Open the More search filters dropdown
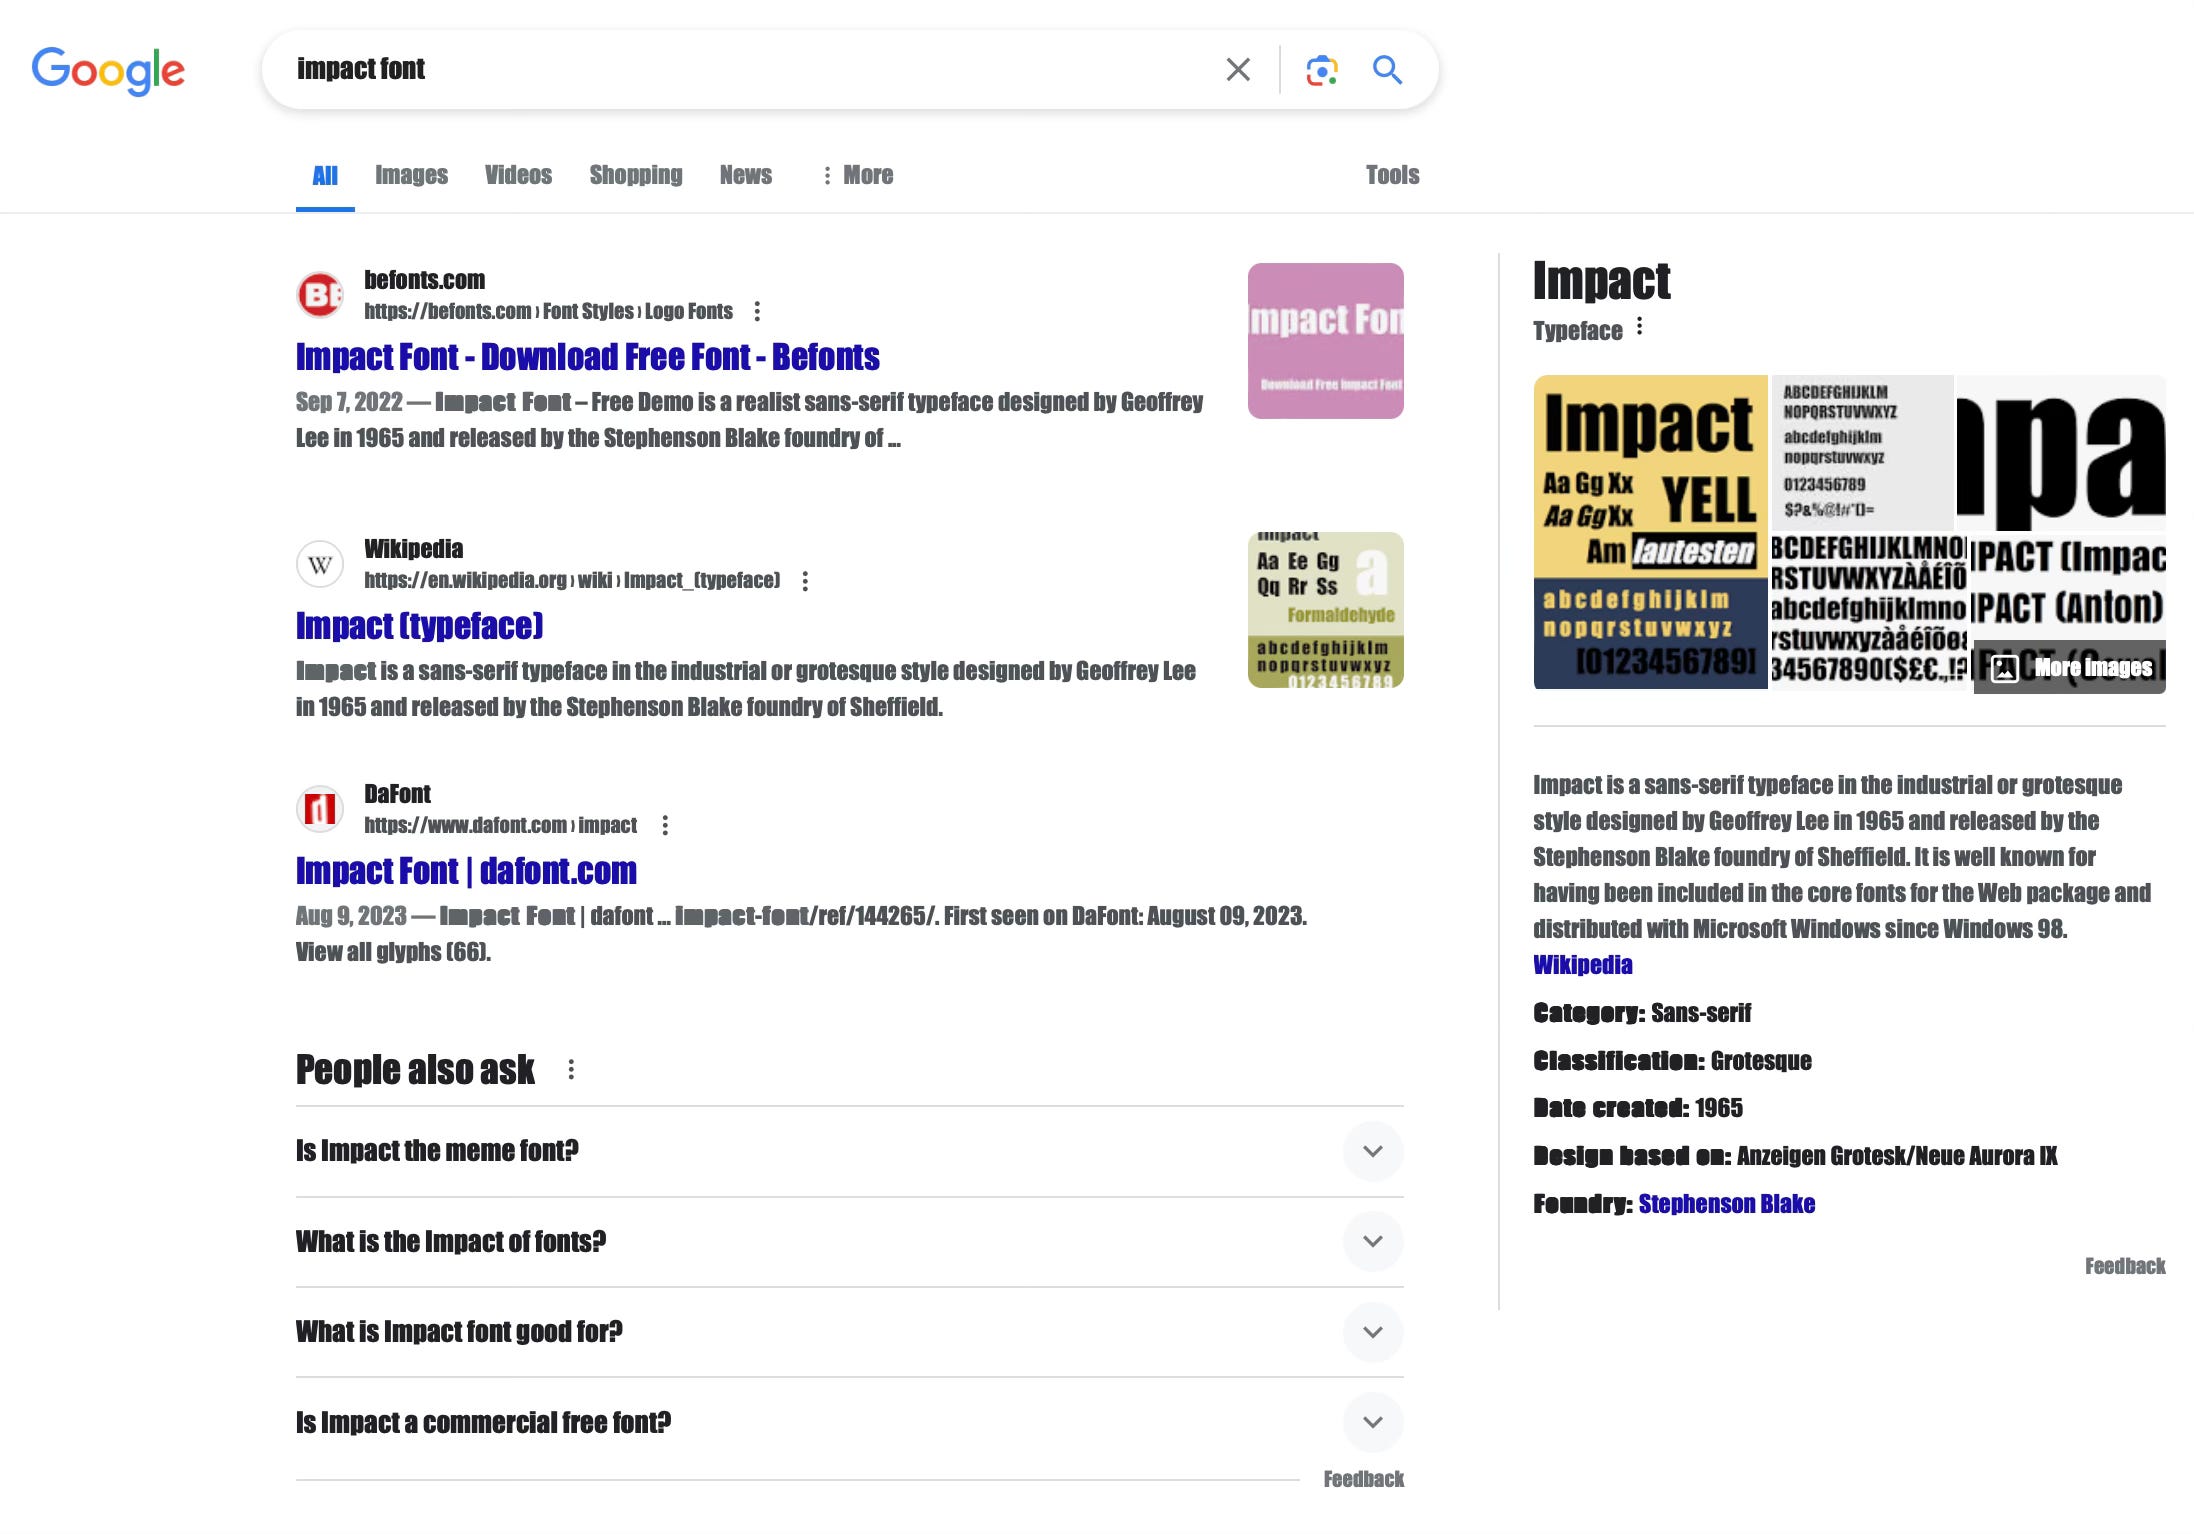 (857, 175)
